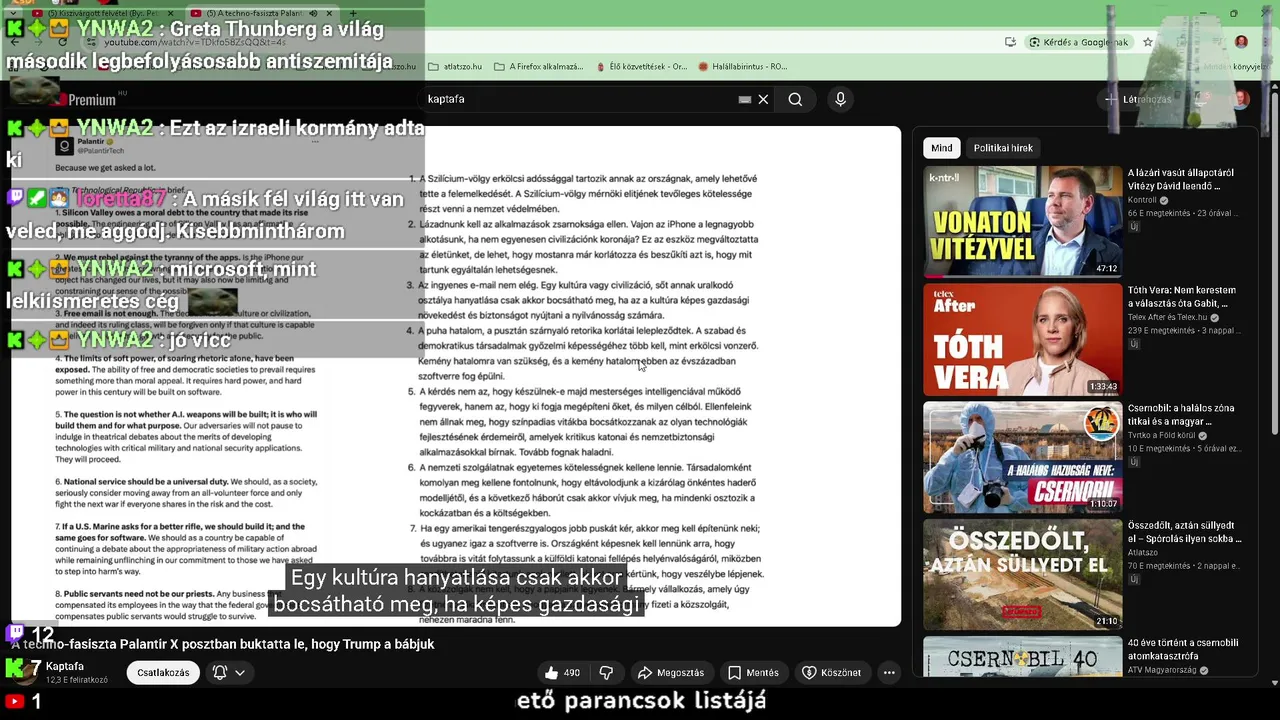
Task: Open the Halállabirintus bookmark
Action: point(743,67)
